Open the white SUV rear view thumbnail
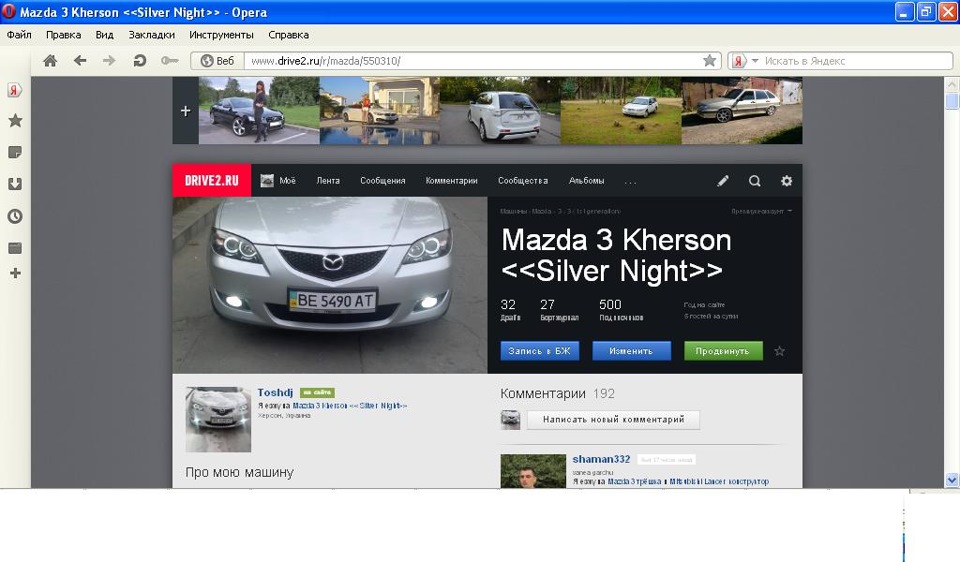Screen dimensions: 960x562 tap(500, 111)
